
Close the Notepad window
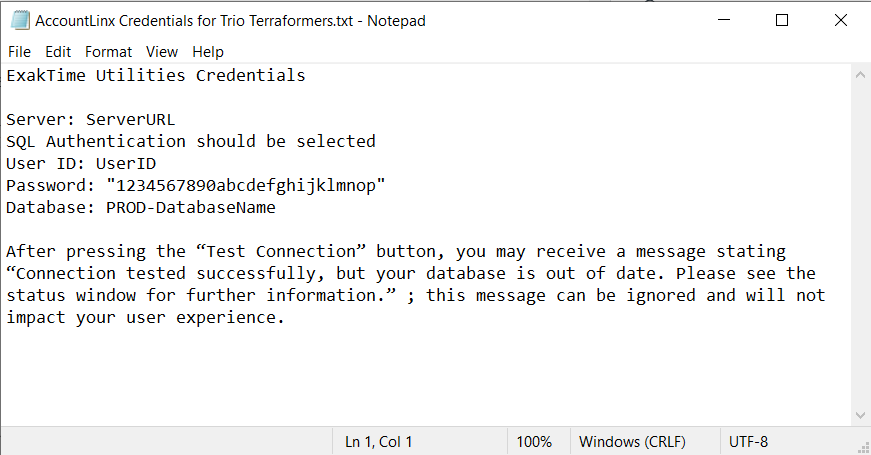pos(840,20)
